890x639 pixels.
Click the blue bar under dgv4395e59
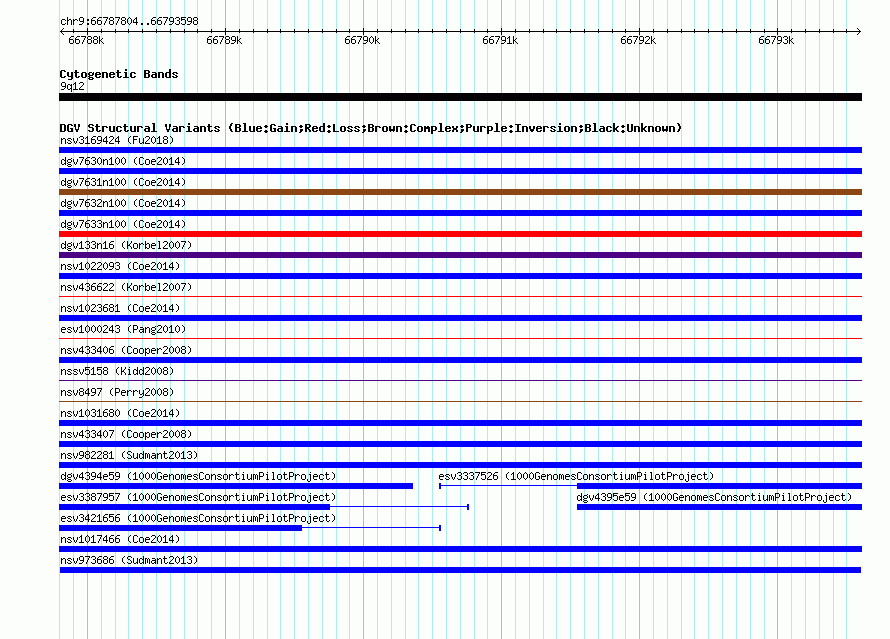tap(719, 507)
